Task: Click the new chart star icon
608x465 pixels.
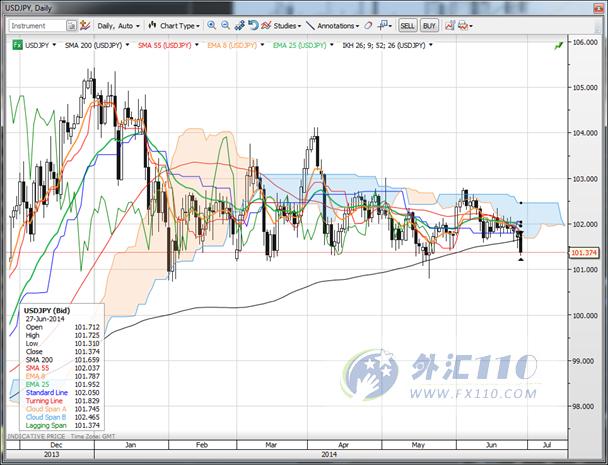Action: 85,26
